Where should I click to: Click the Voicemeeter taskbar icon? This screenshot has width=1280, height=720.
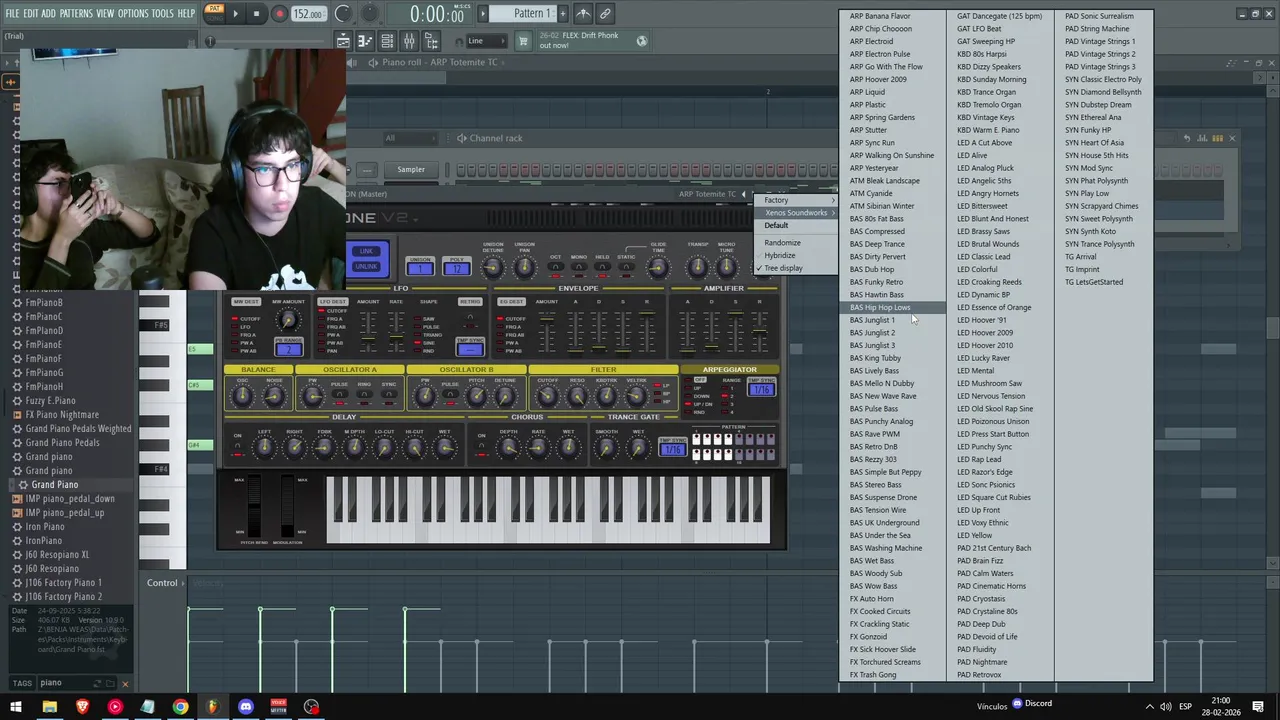click(x=279, y=707)
